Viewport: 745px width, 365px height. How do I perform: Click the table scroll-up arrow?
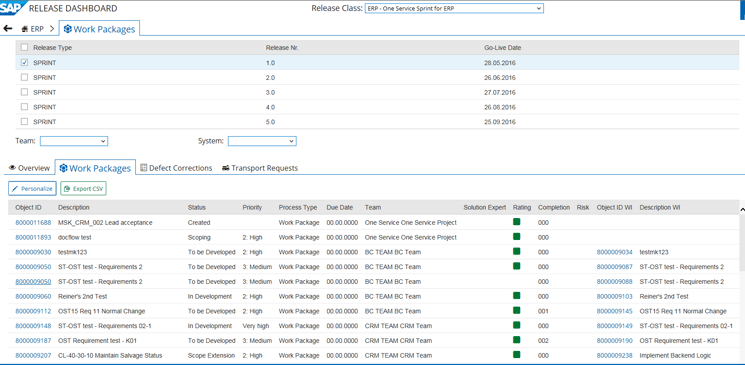[x=742, y=209]
